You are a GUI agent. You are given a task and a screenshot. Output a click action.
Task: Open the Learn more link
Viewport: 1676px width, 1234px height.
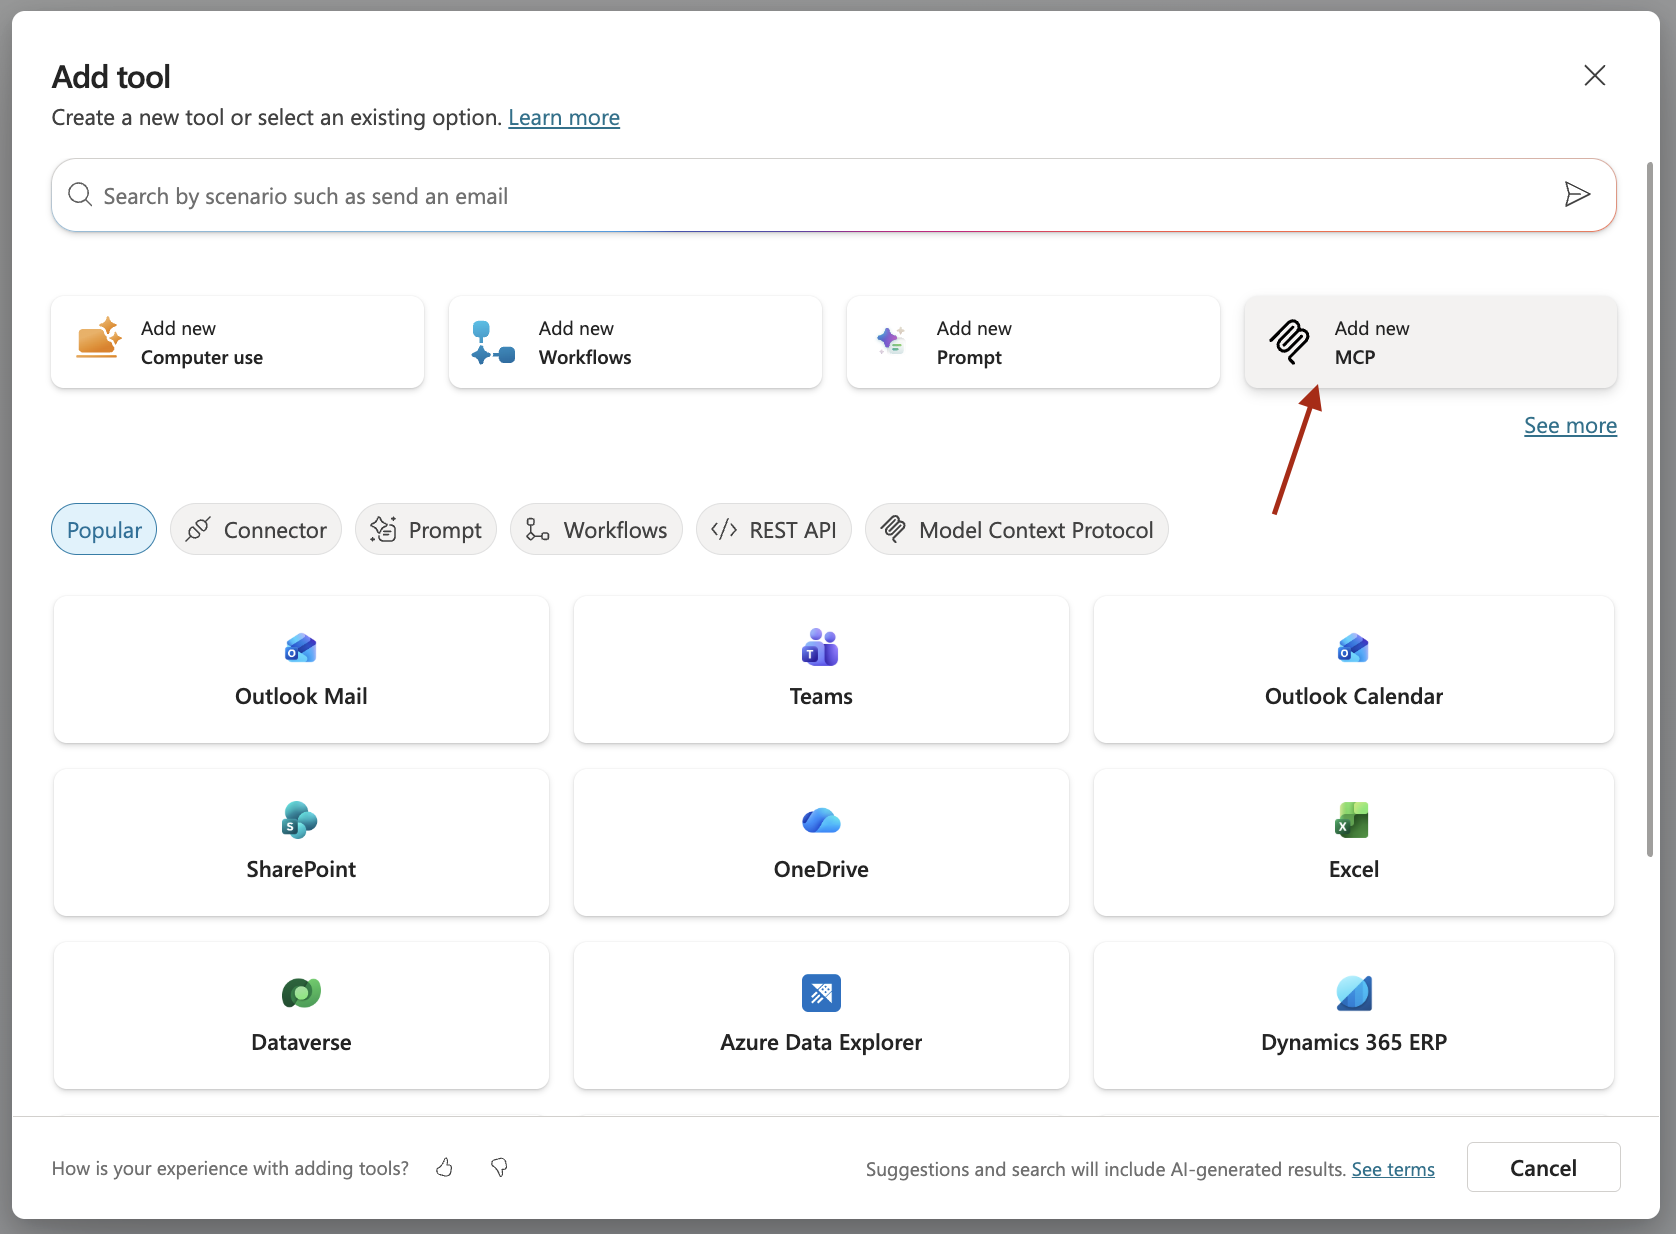point(564,118)
